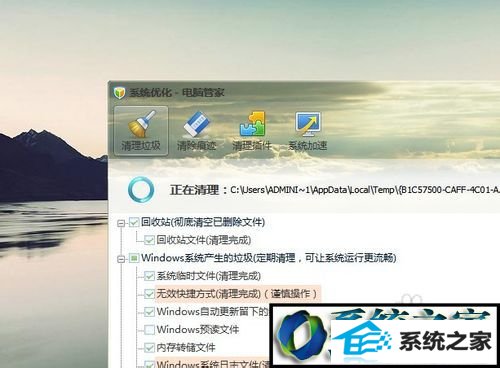Uncheck 回收站文件(清理完成) checkbox
Screen dimensions: 500x368
[x=149, y=240]
